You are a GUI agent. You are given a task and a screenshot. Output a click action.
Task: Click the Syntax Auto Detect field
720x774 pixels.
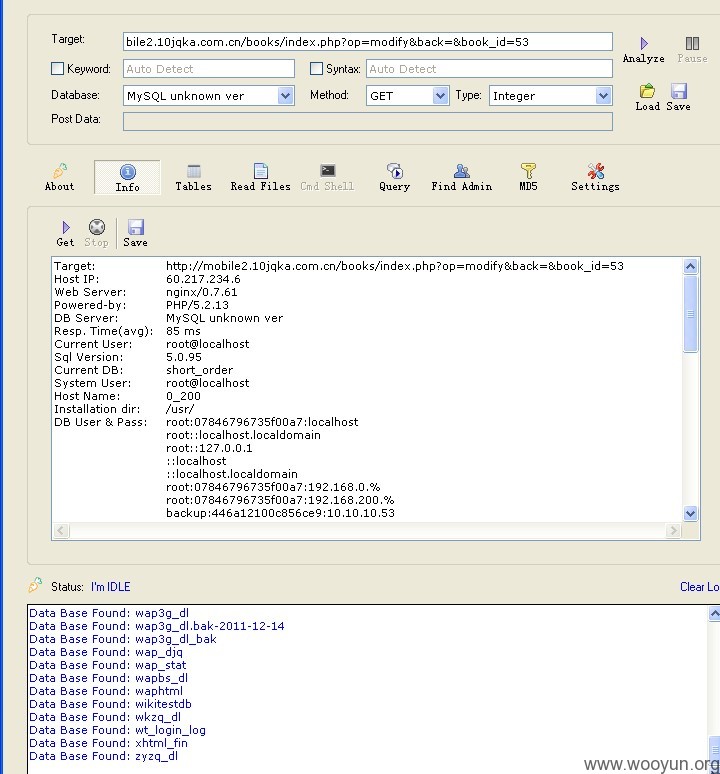489,69
